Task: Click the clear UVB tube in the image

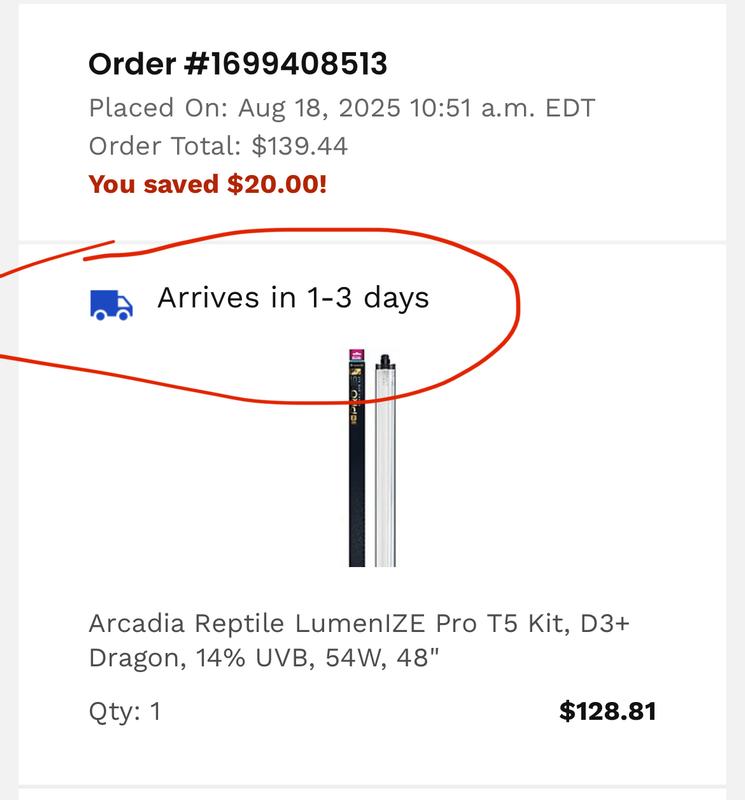Action: tap(384, 470)
